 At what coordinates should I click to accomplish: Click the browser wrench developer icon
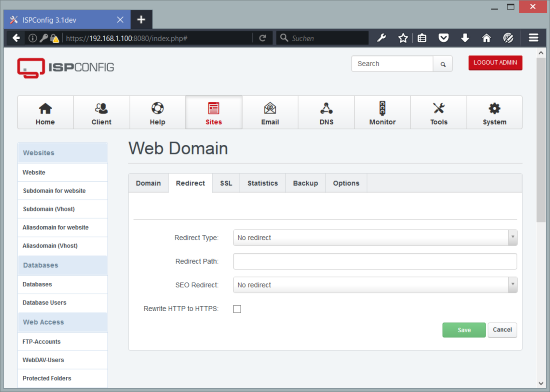click(381, 38)
